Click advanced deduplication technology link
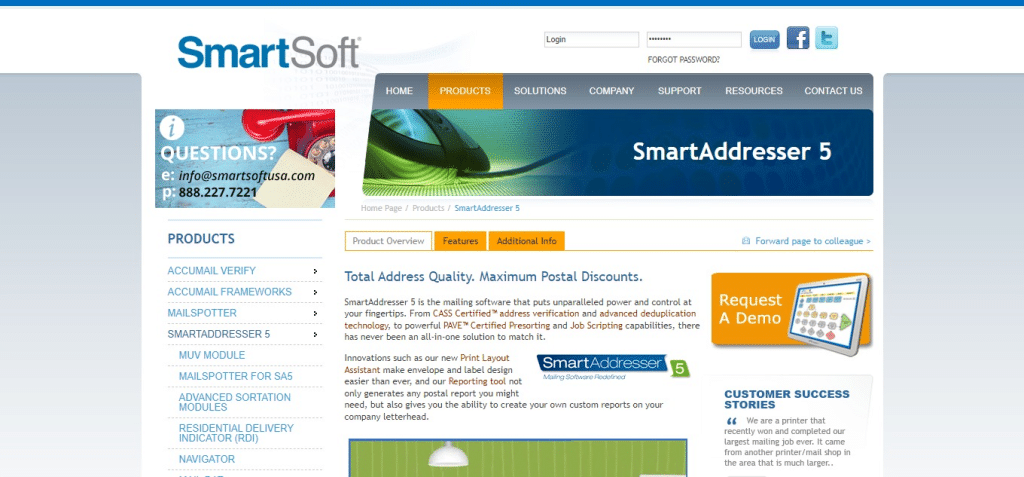 [x=522, y=320]
